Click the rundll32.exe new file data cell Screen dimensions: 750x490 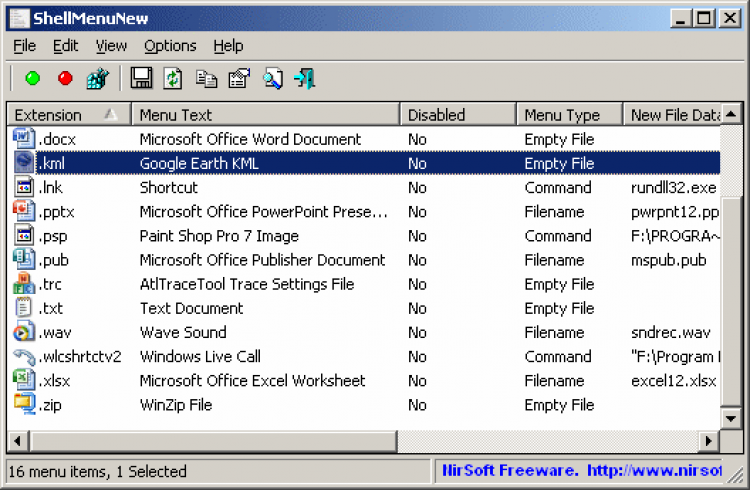(x=673, y=188)
